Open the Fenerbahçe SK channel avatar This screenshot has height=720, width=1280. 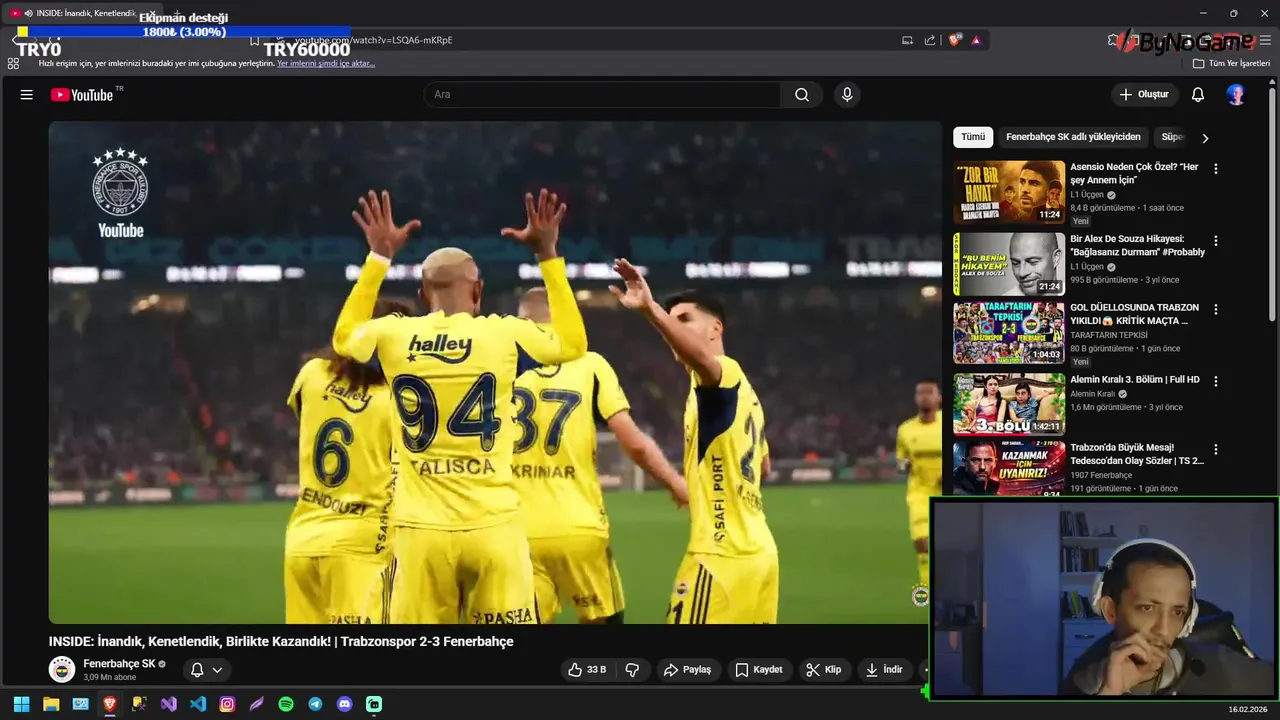click(x=62, y=670)
